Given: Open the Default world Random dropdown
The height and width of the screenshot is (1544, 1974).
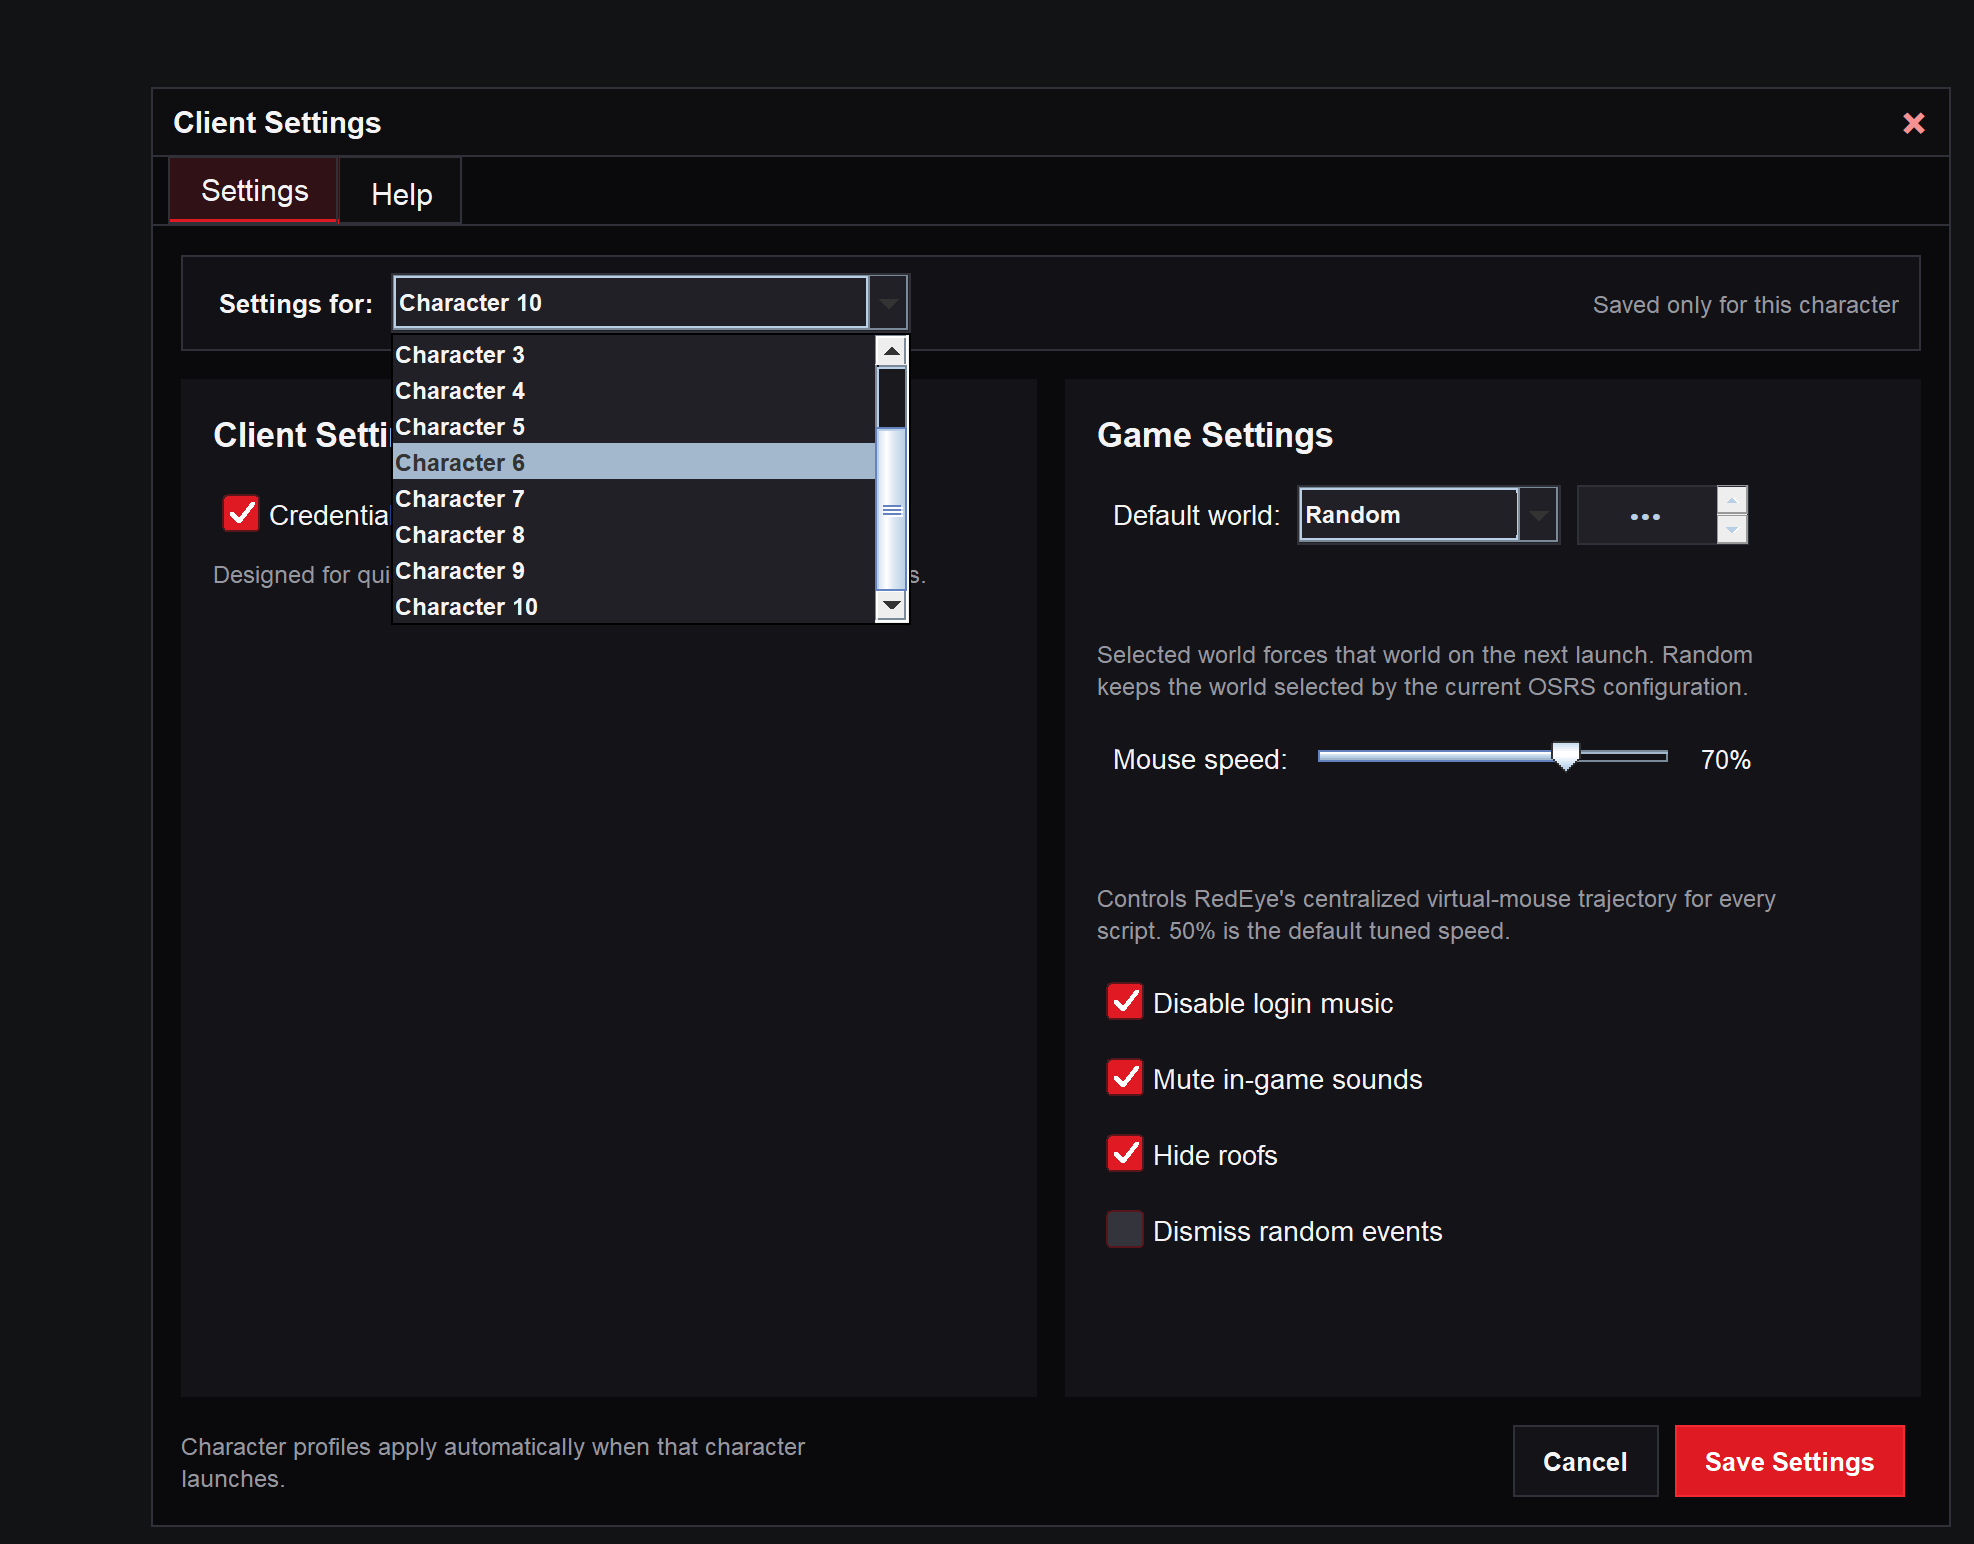Looking at the screenshot, I should (x=1538, y=515).
